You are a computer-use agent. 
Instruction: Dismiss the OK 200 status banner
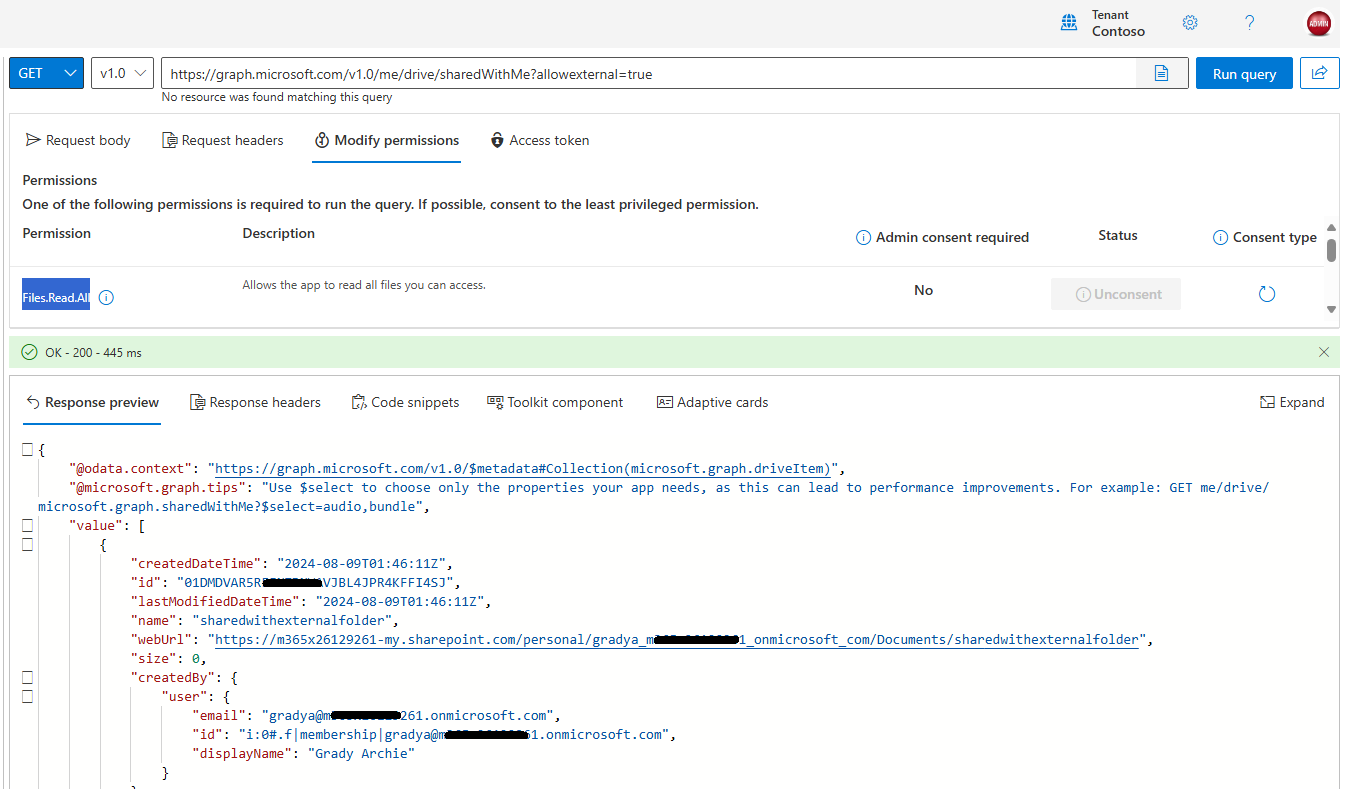tap(1324, 352)
